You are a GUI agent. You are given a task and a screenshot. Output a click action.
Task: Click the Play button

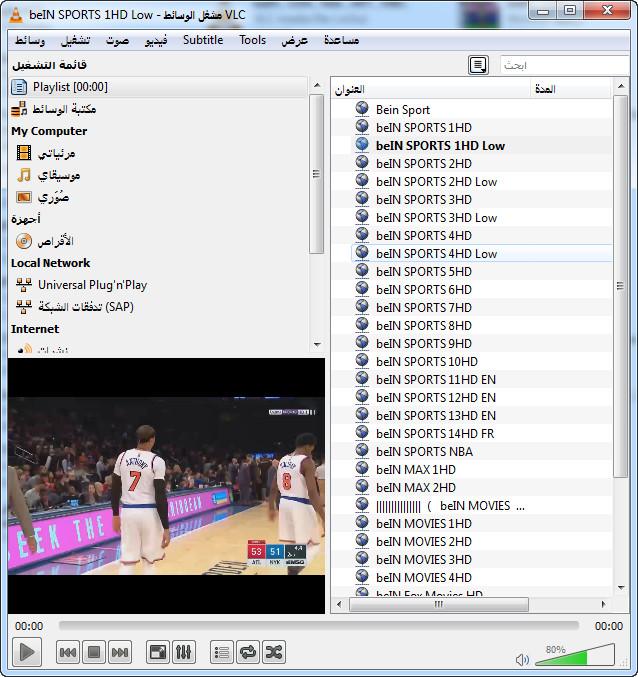click(27, 652)
